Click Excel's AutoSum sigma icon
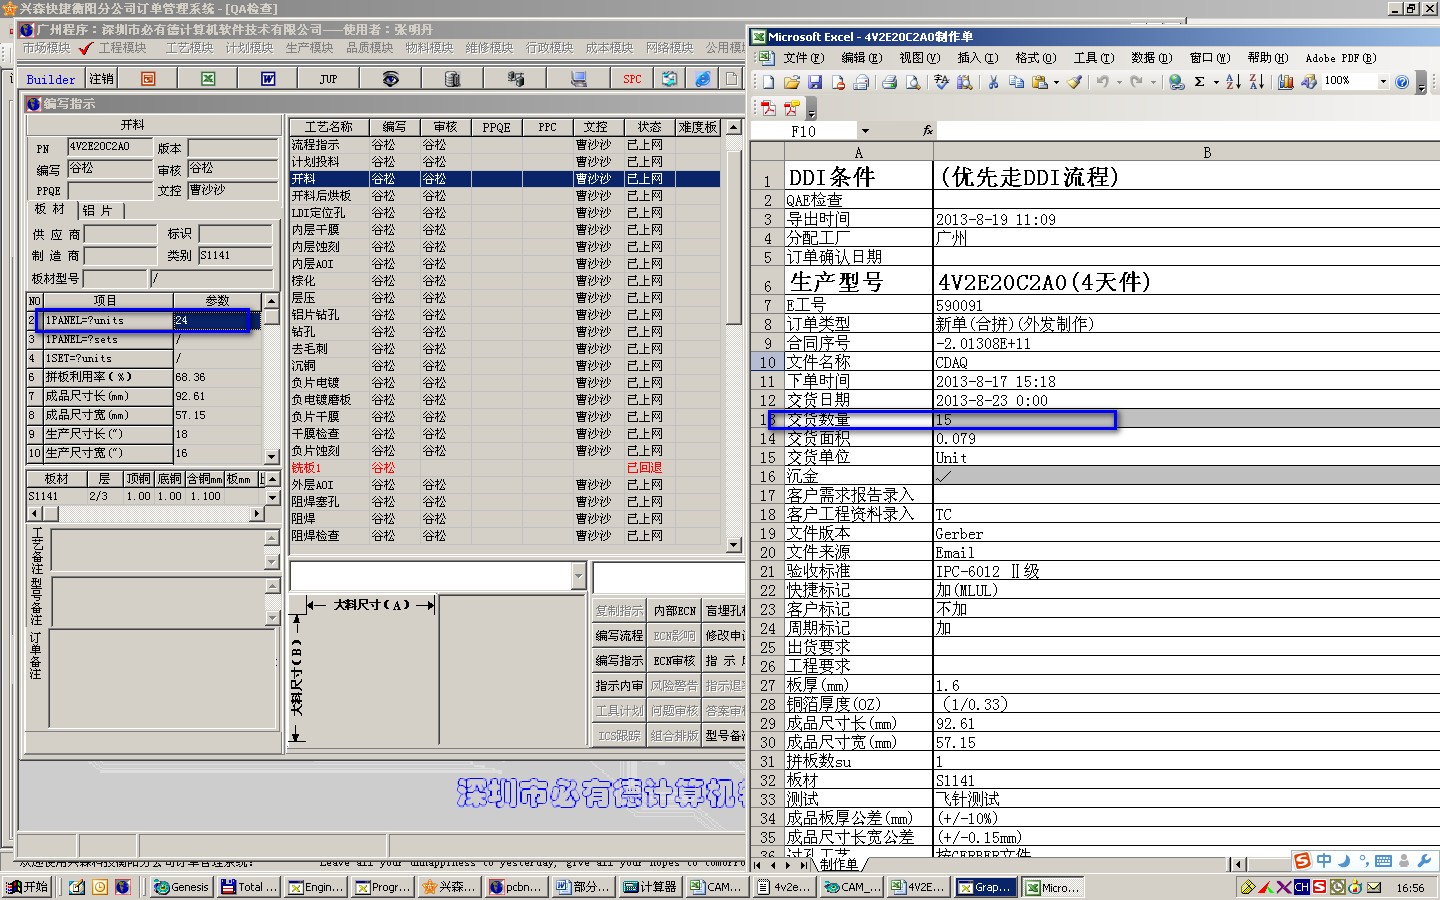Viewport: 1440px width, 900px height. 1199,82
